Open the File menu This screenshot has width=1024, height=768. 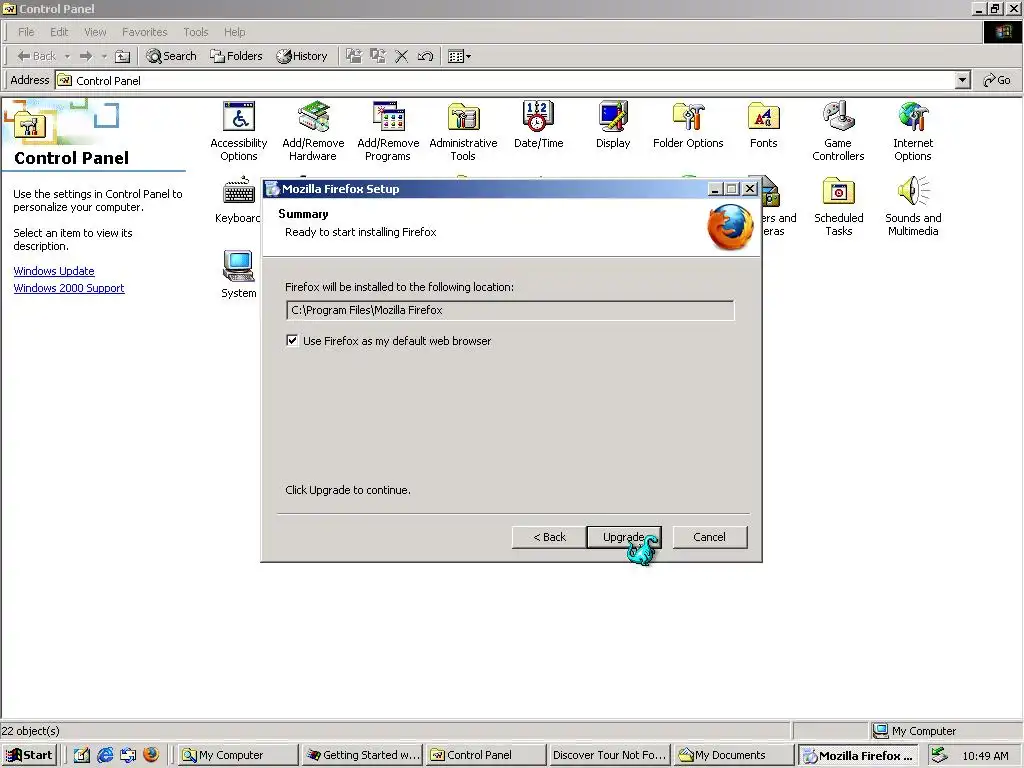point(26,32)
